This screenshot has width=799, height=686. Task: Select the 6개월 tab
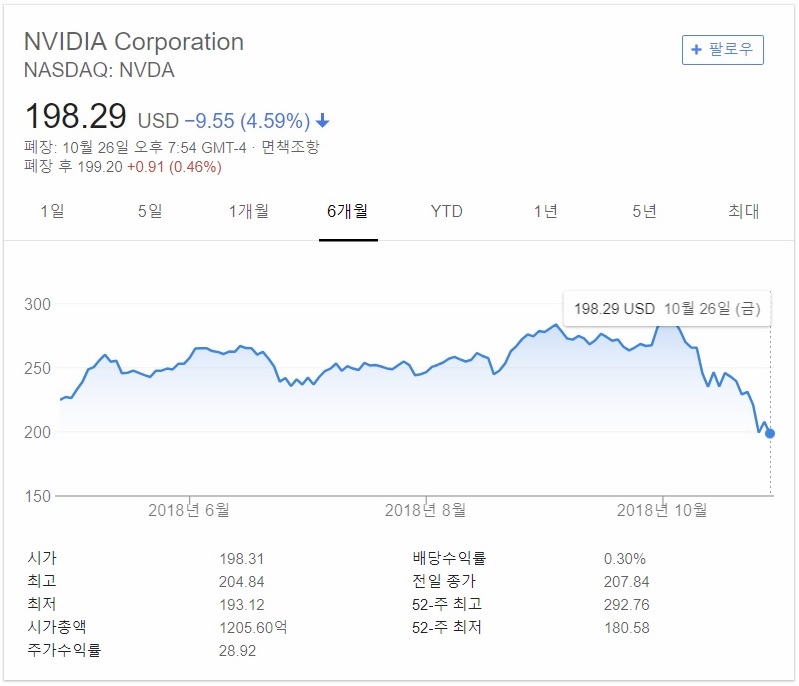point(348,211)
